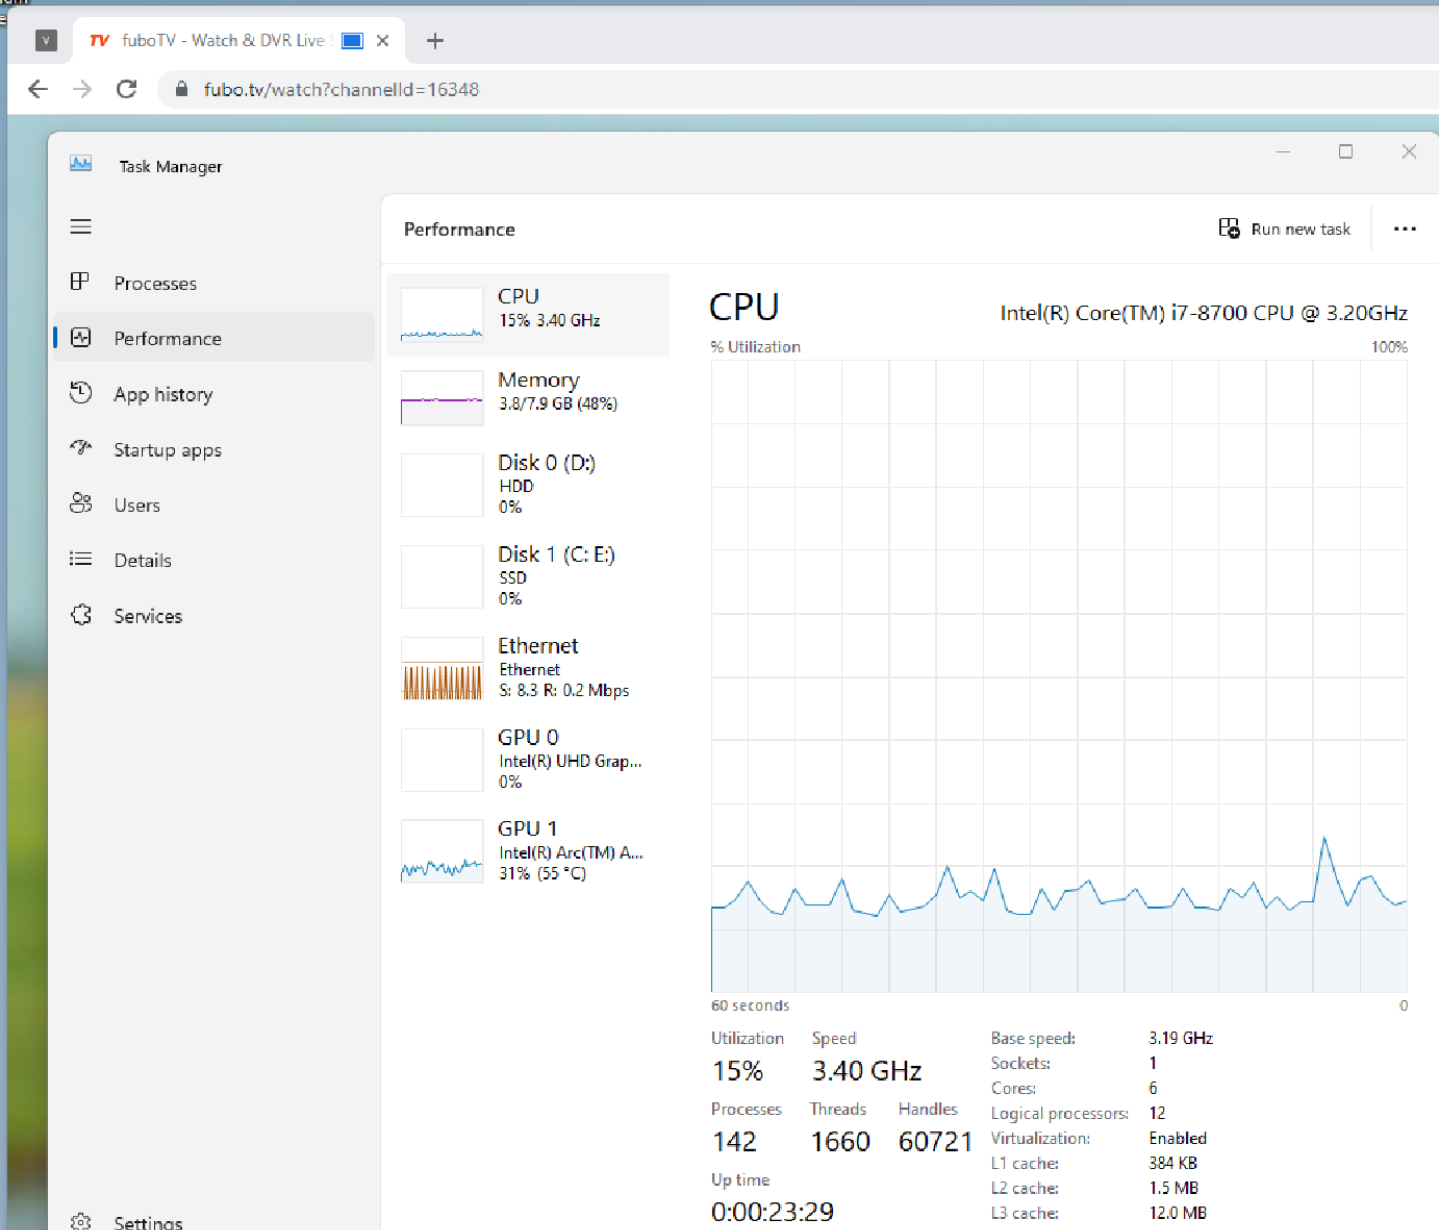
Task: Click the App history clock icon
Action: pos(81,393)
